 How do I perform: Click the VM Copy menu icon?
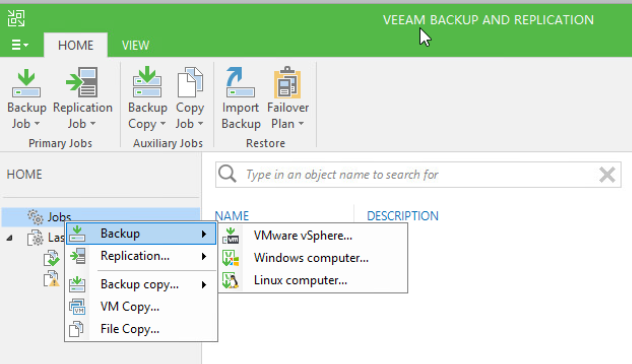pos(77,307)
